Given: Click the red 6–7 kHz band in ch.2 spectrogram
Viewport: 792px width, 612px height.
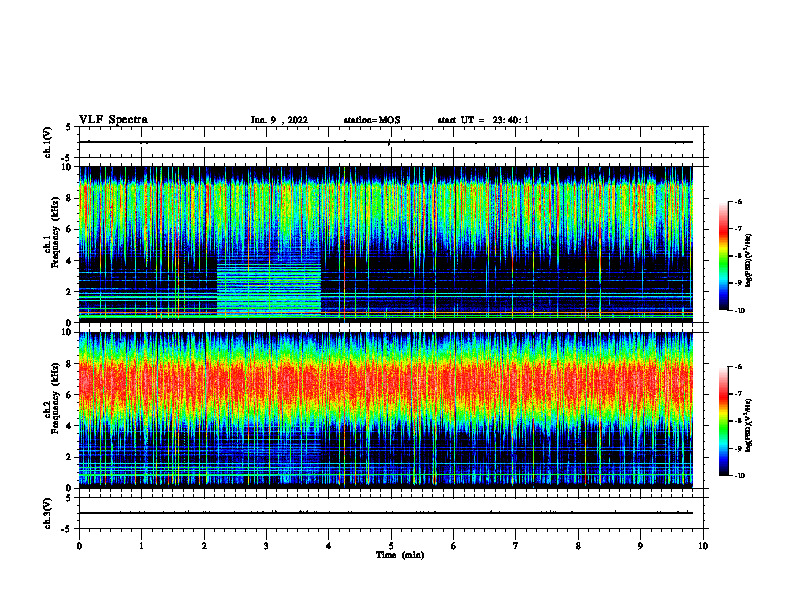Looking at the screenshot, I should (x=386, y=384).
